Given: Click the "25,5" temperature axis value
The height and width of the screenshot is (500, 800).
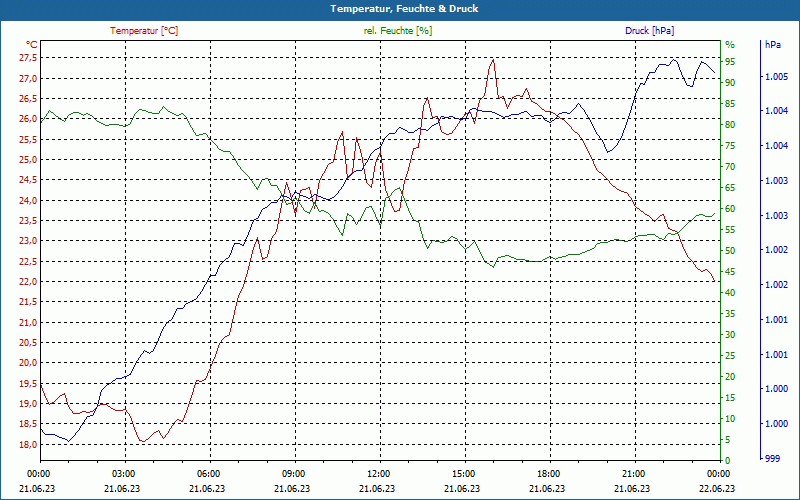Looking at the screenshot, I should click(28, 139).
